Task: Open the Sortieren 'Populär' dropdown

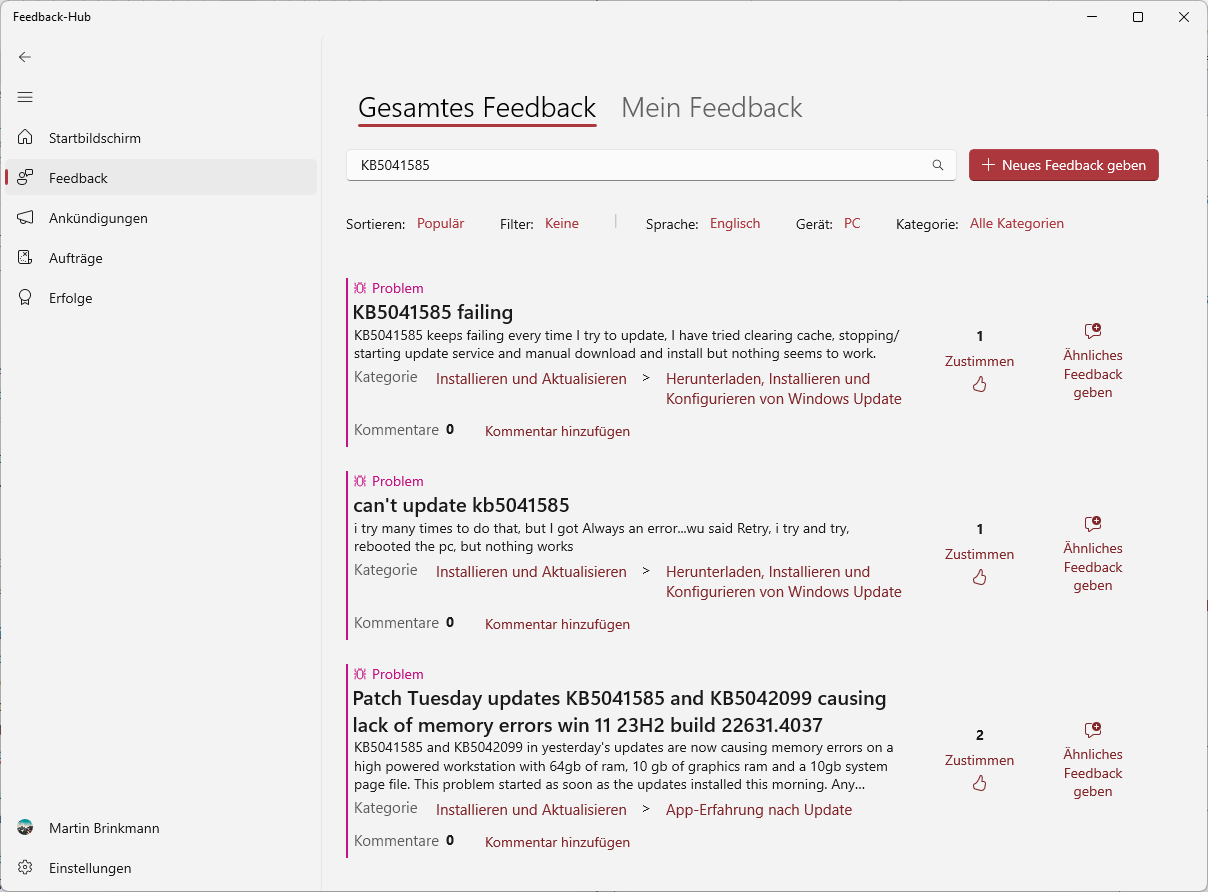Action: (x=440, y=223)
